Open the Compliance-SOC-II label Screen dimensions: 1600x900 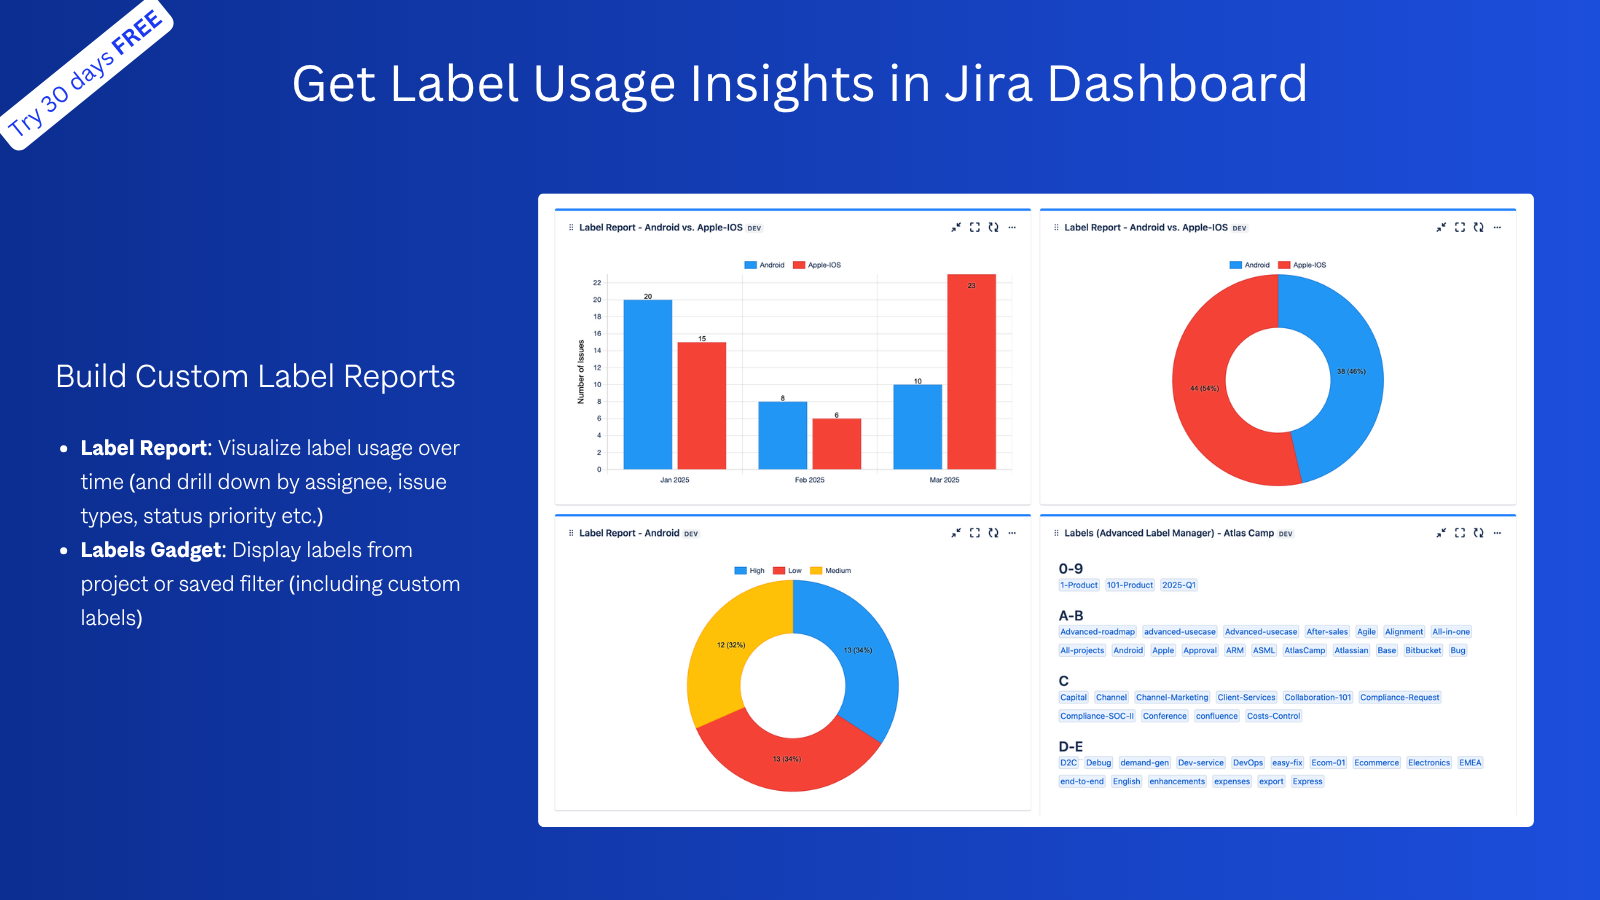click(x=1097, y=716)
